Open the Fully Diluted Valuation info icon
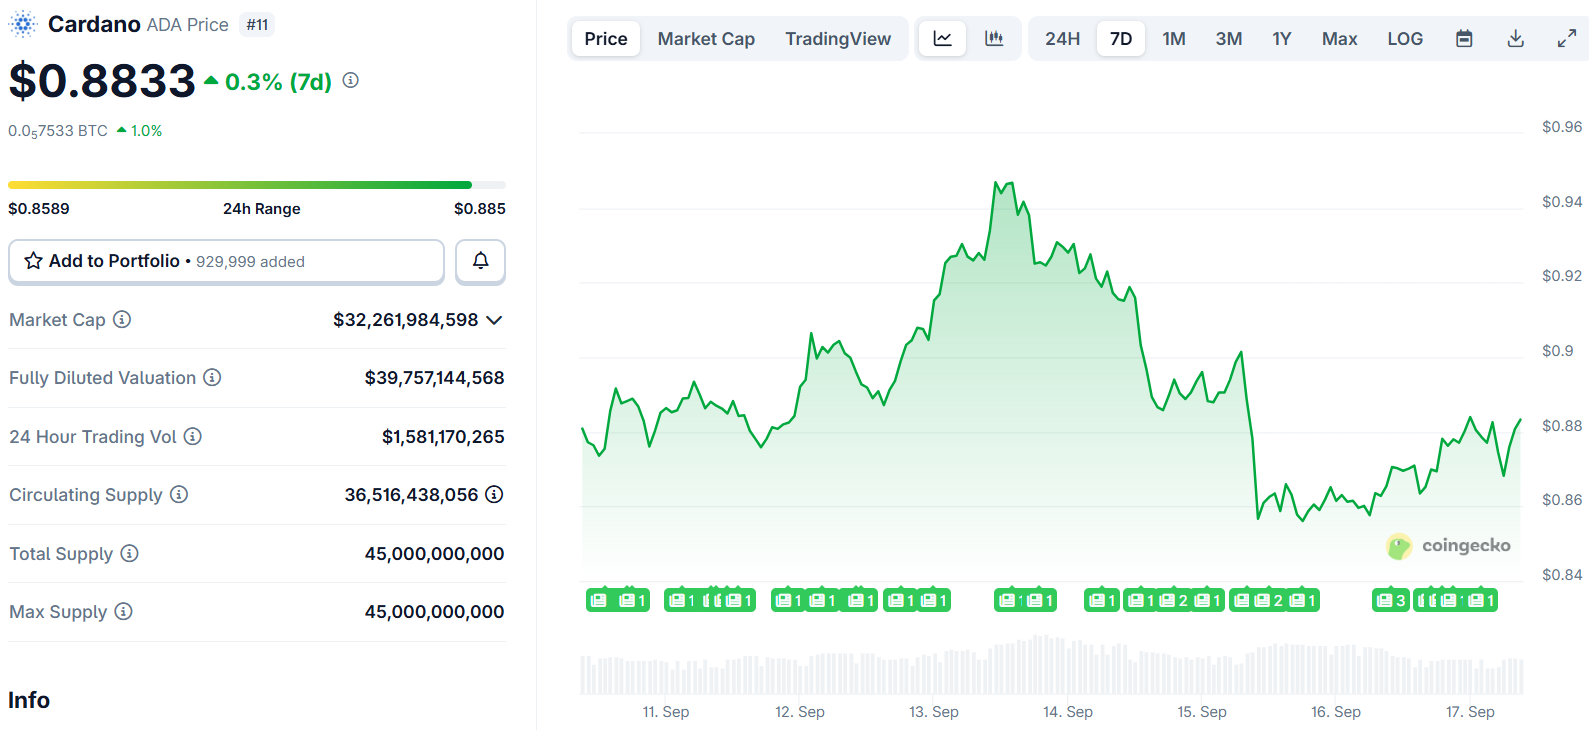Image resolution: width=1589 pixels, height=730 pixels. [212, 377]
